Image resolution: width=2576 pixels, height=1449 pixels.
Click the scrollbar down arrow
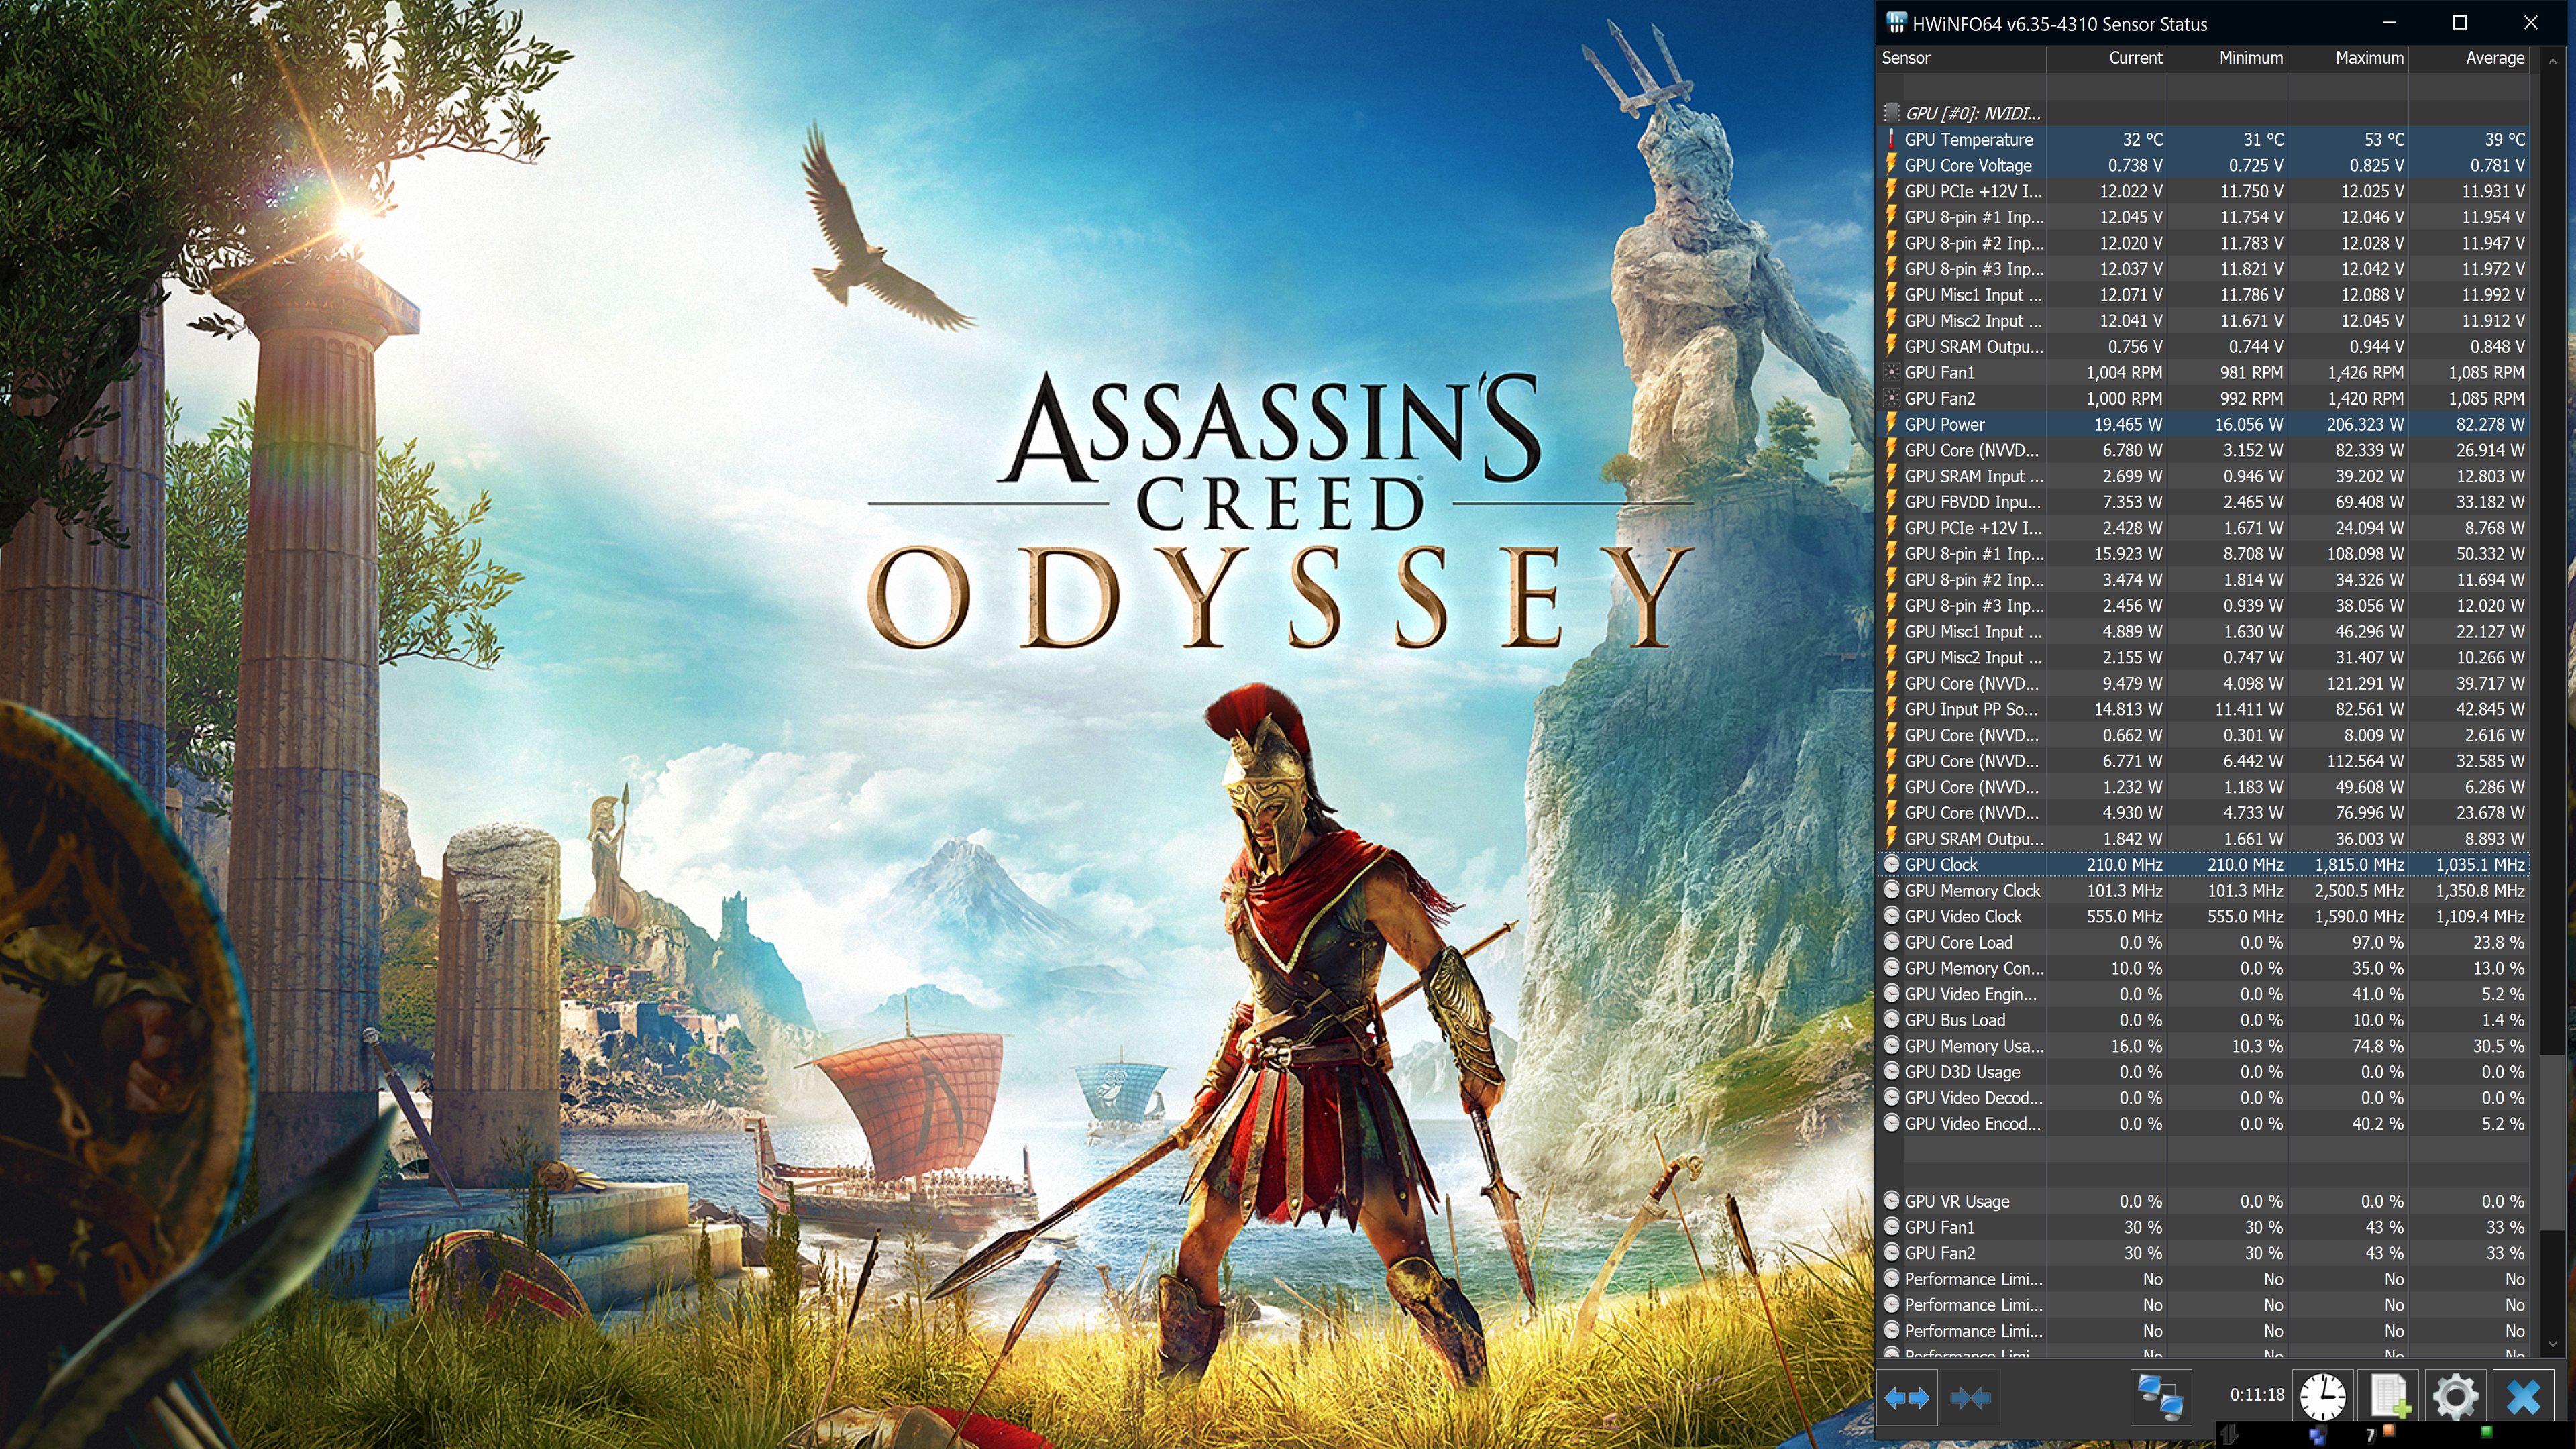tap(2553, 1345)
